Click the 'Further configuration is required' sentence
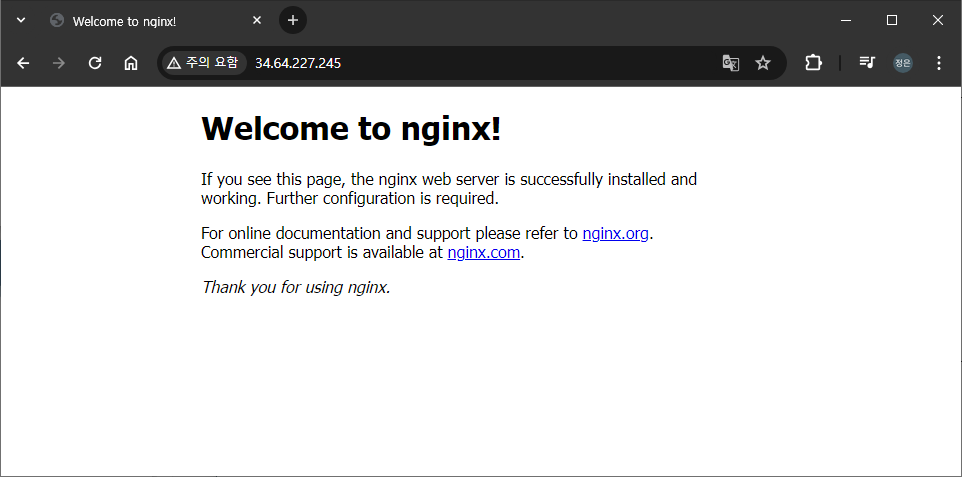This screenshot has height=477, width=962. tap(383, 199)
